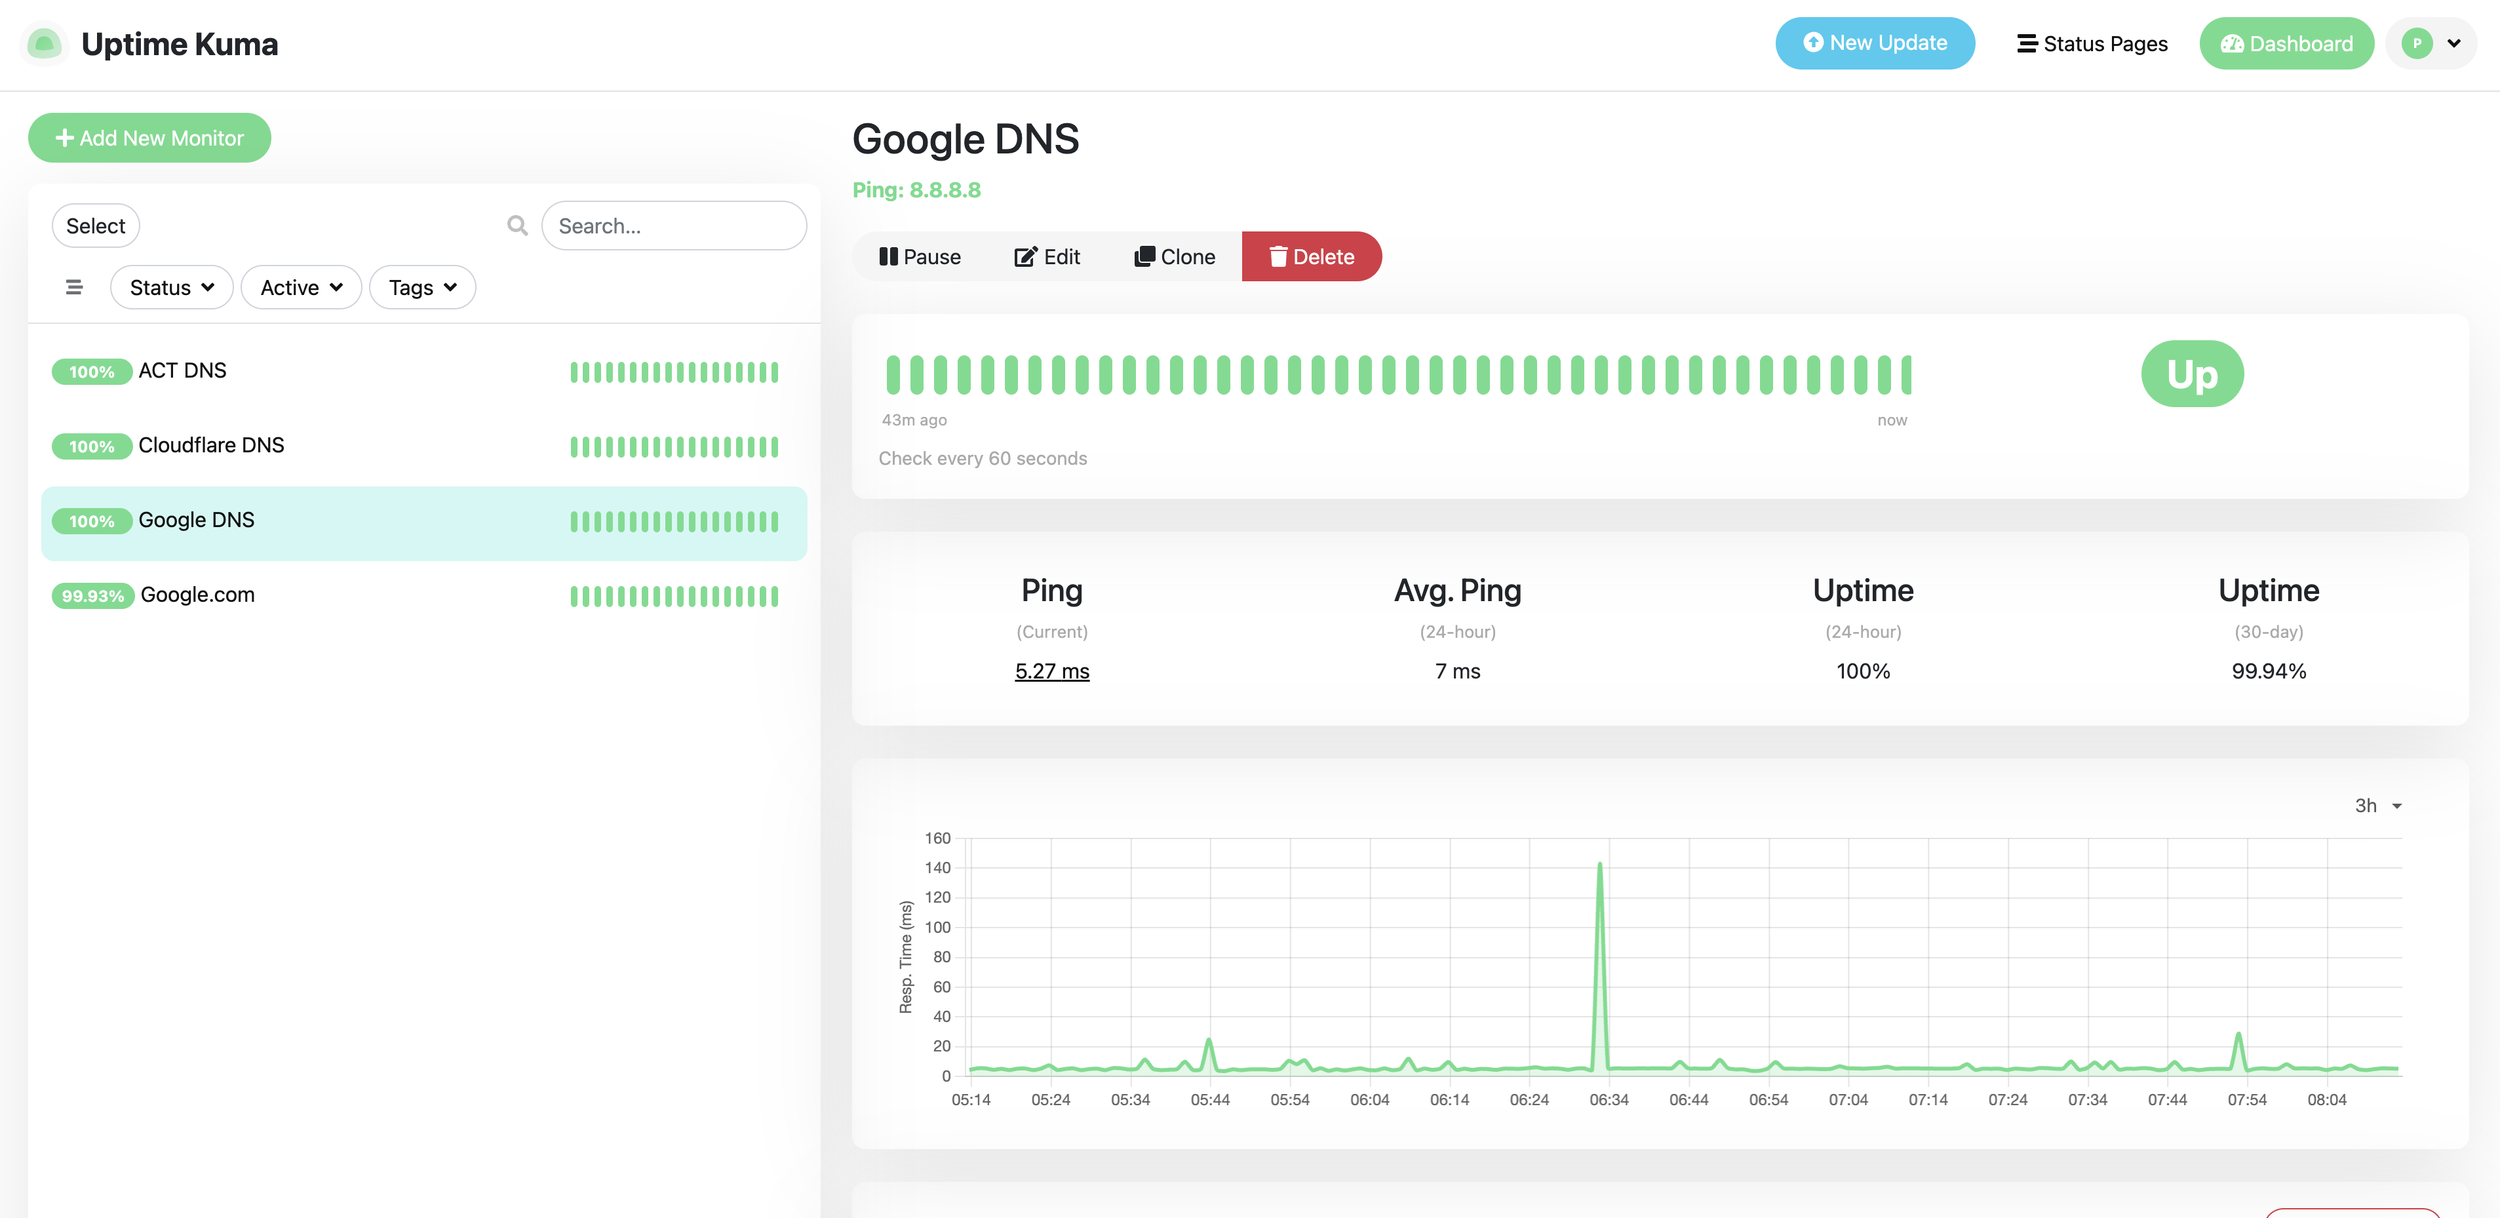Toggle monitor selection mode with Select
Screen dimensions: 2500x1218
pos(95,226)
